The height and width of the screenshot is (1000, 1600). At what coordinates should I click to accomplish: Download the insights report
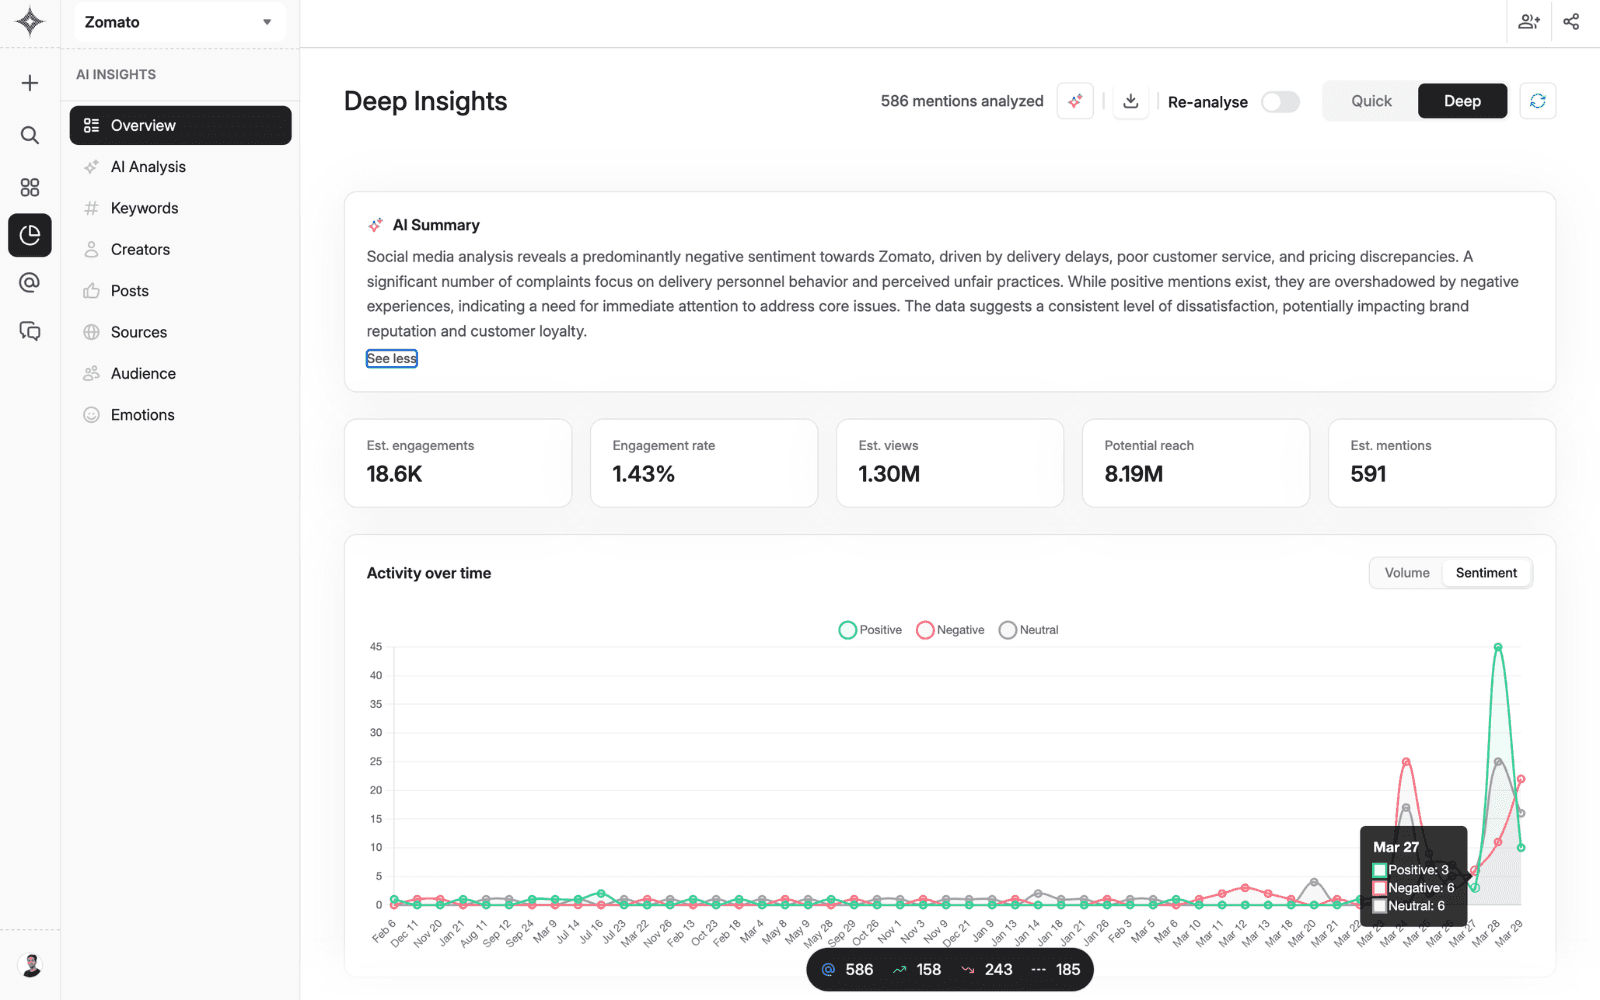(1130, 101)
